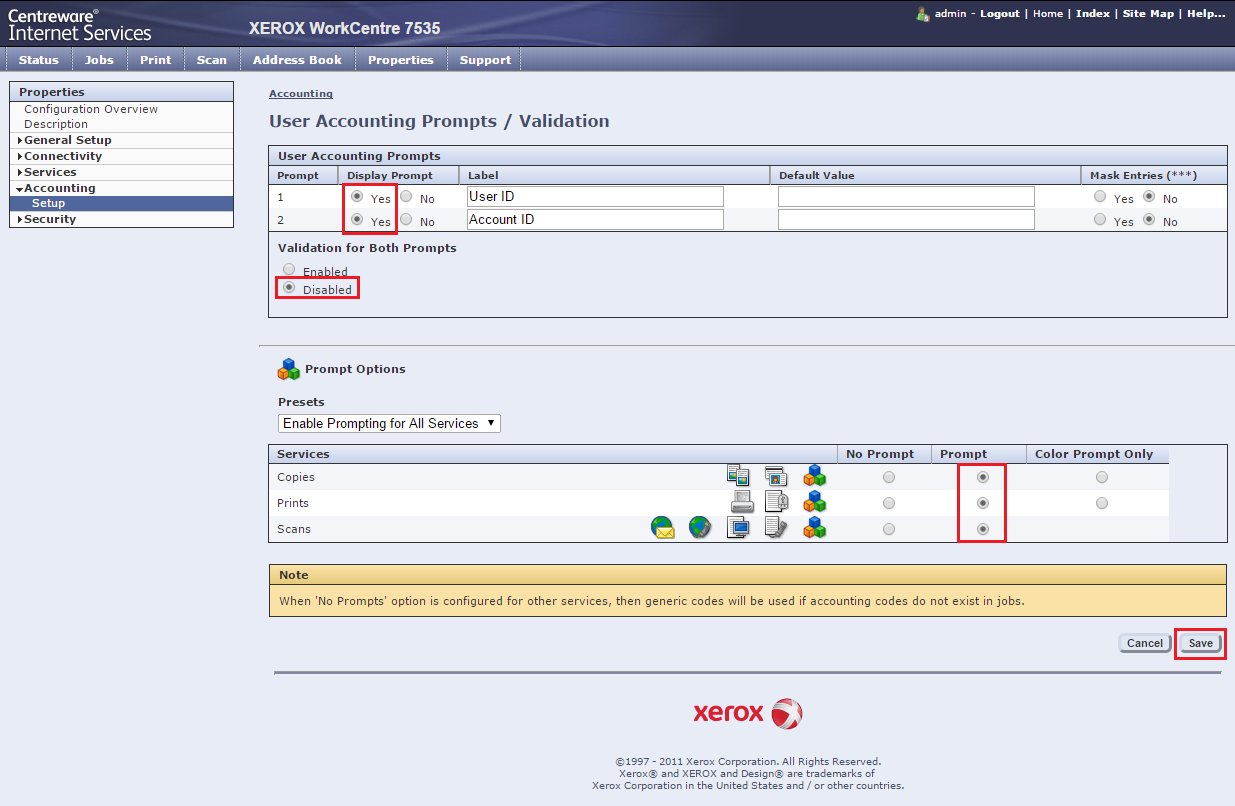1235x806 pixels.
Task: Click the computer monitor icon in Scans row
Action: pyautogui.click(x=738, y=528)
